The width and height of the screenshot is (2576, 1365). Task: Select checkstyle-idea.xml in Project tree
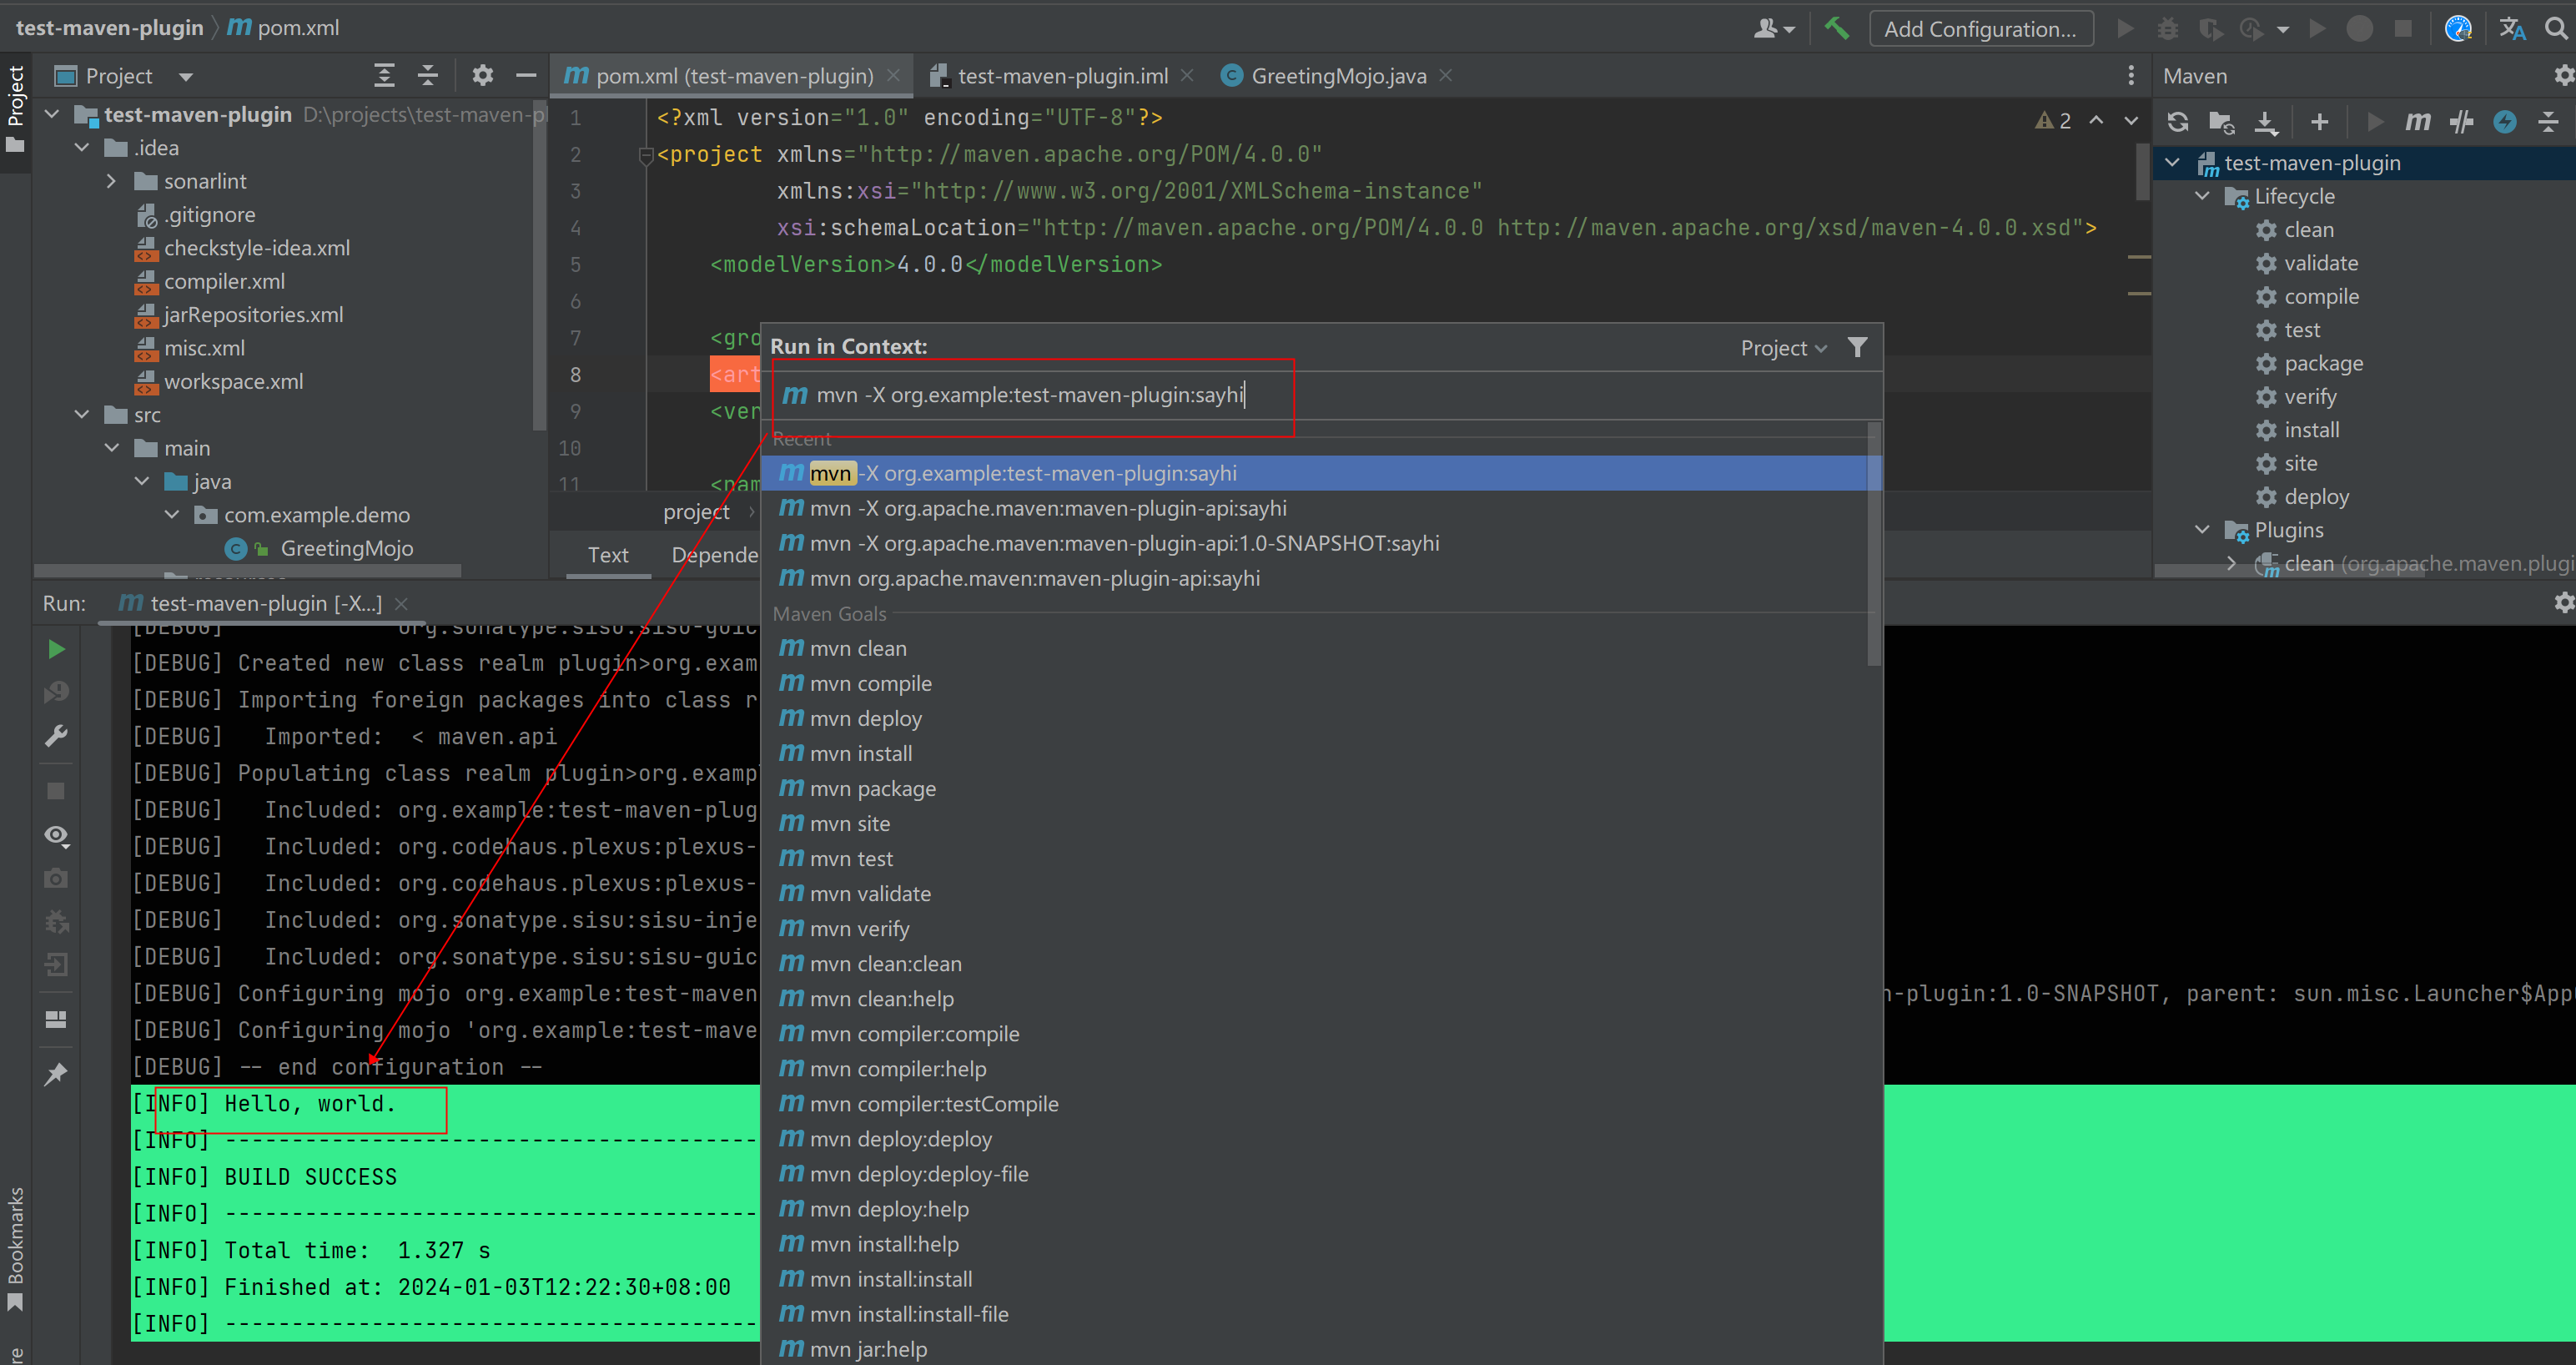256,248
